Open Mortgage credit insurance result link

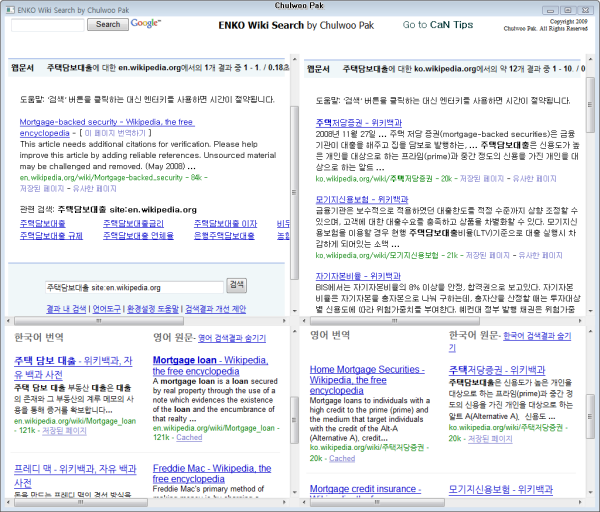tap(365, 489)
